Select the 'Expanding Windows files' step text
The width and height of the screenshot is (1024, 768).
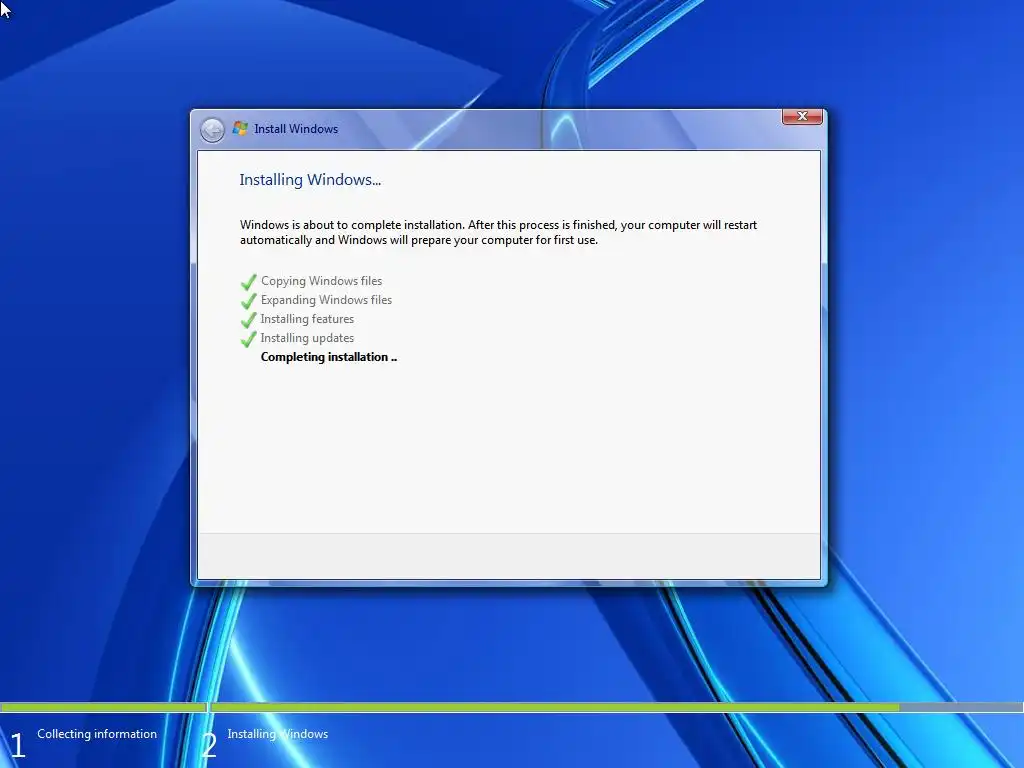click(326, 300)
